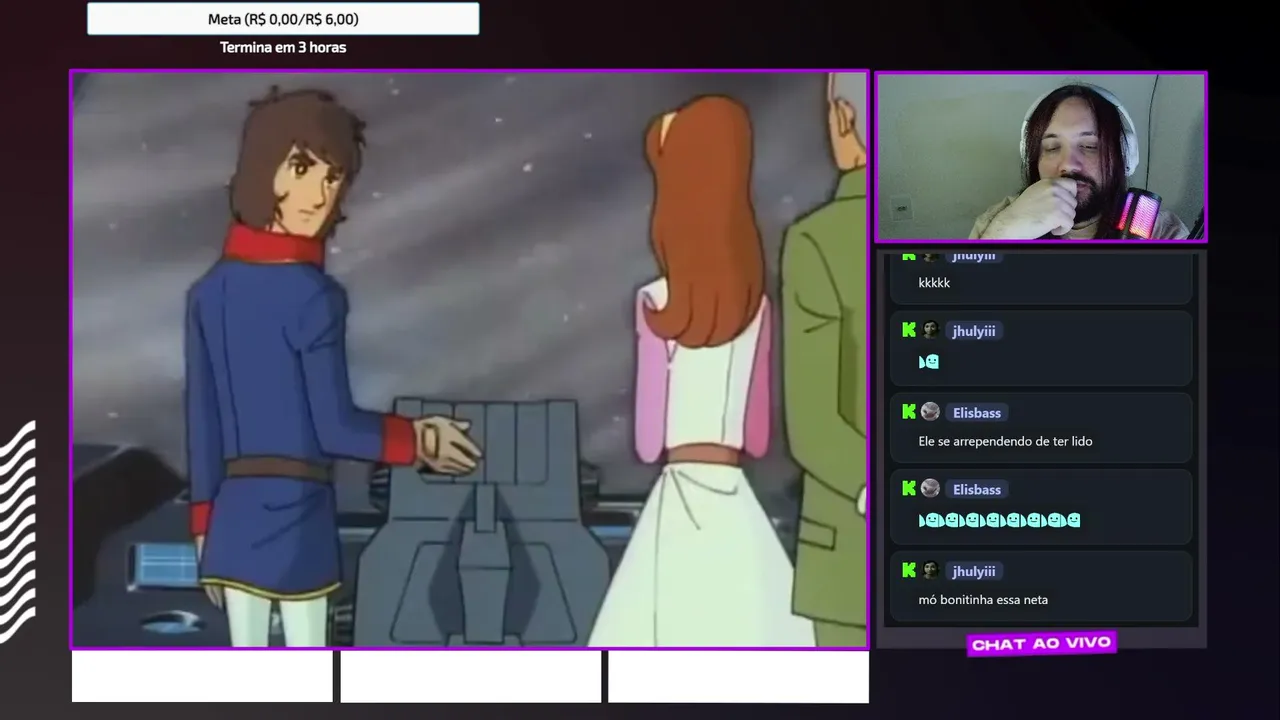Click the message 'Ele se arrependendo de ter lido'
The width and height of the screenshot is (1280, 720).
click(1005, 441)
